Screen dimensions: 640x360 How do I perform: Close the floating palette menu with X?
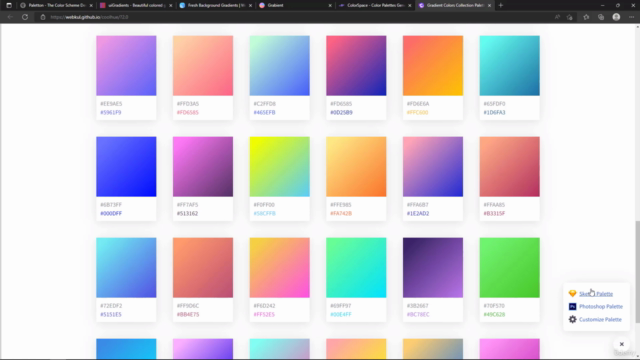pos(622,344)
